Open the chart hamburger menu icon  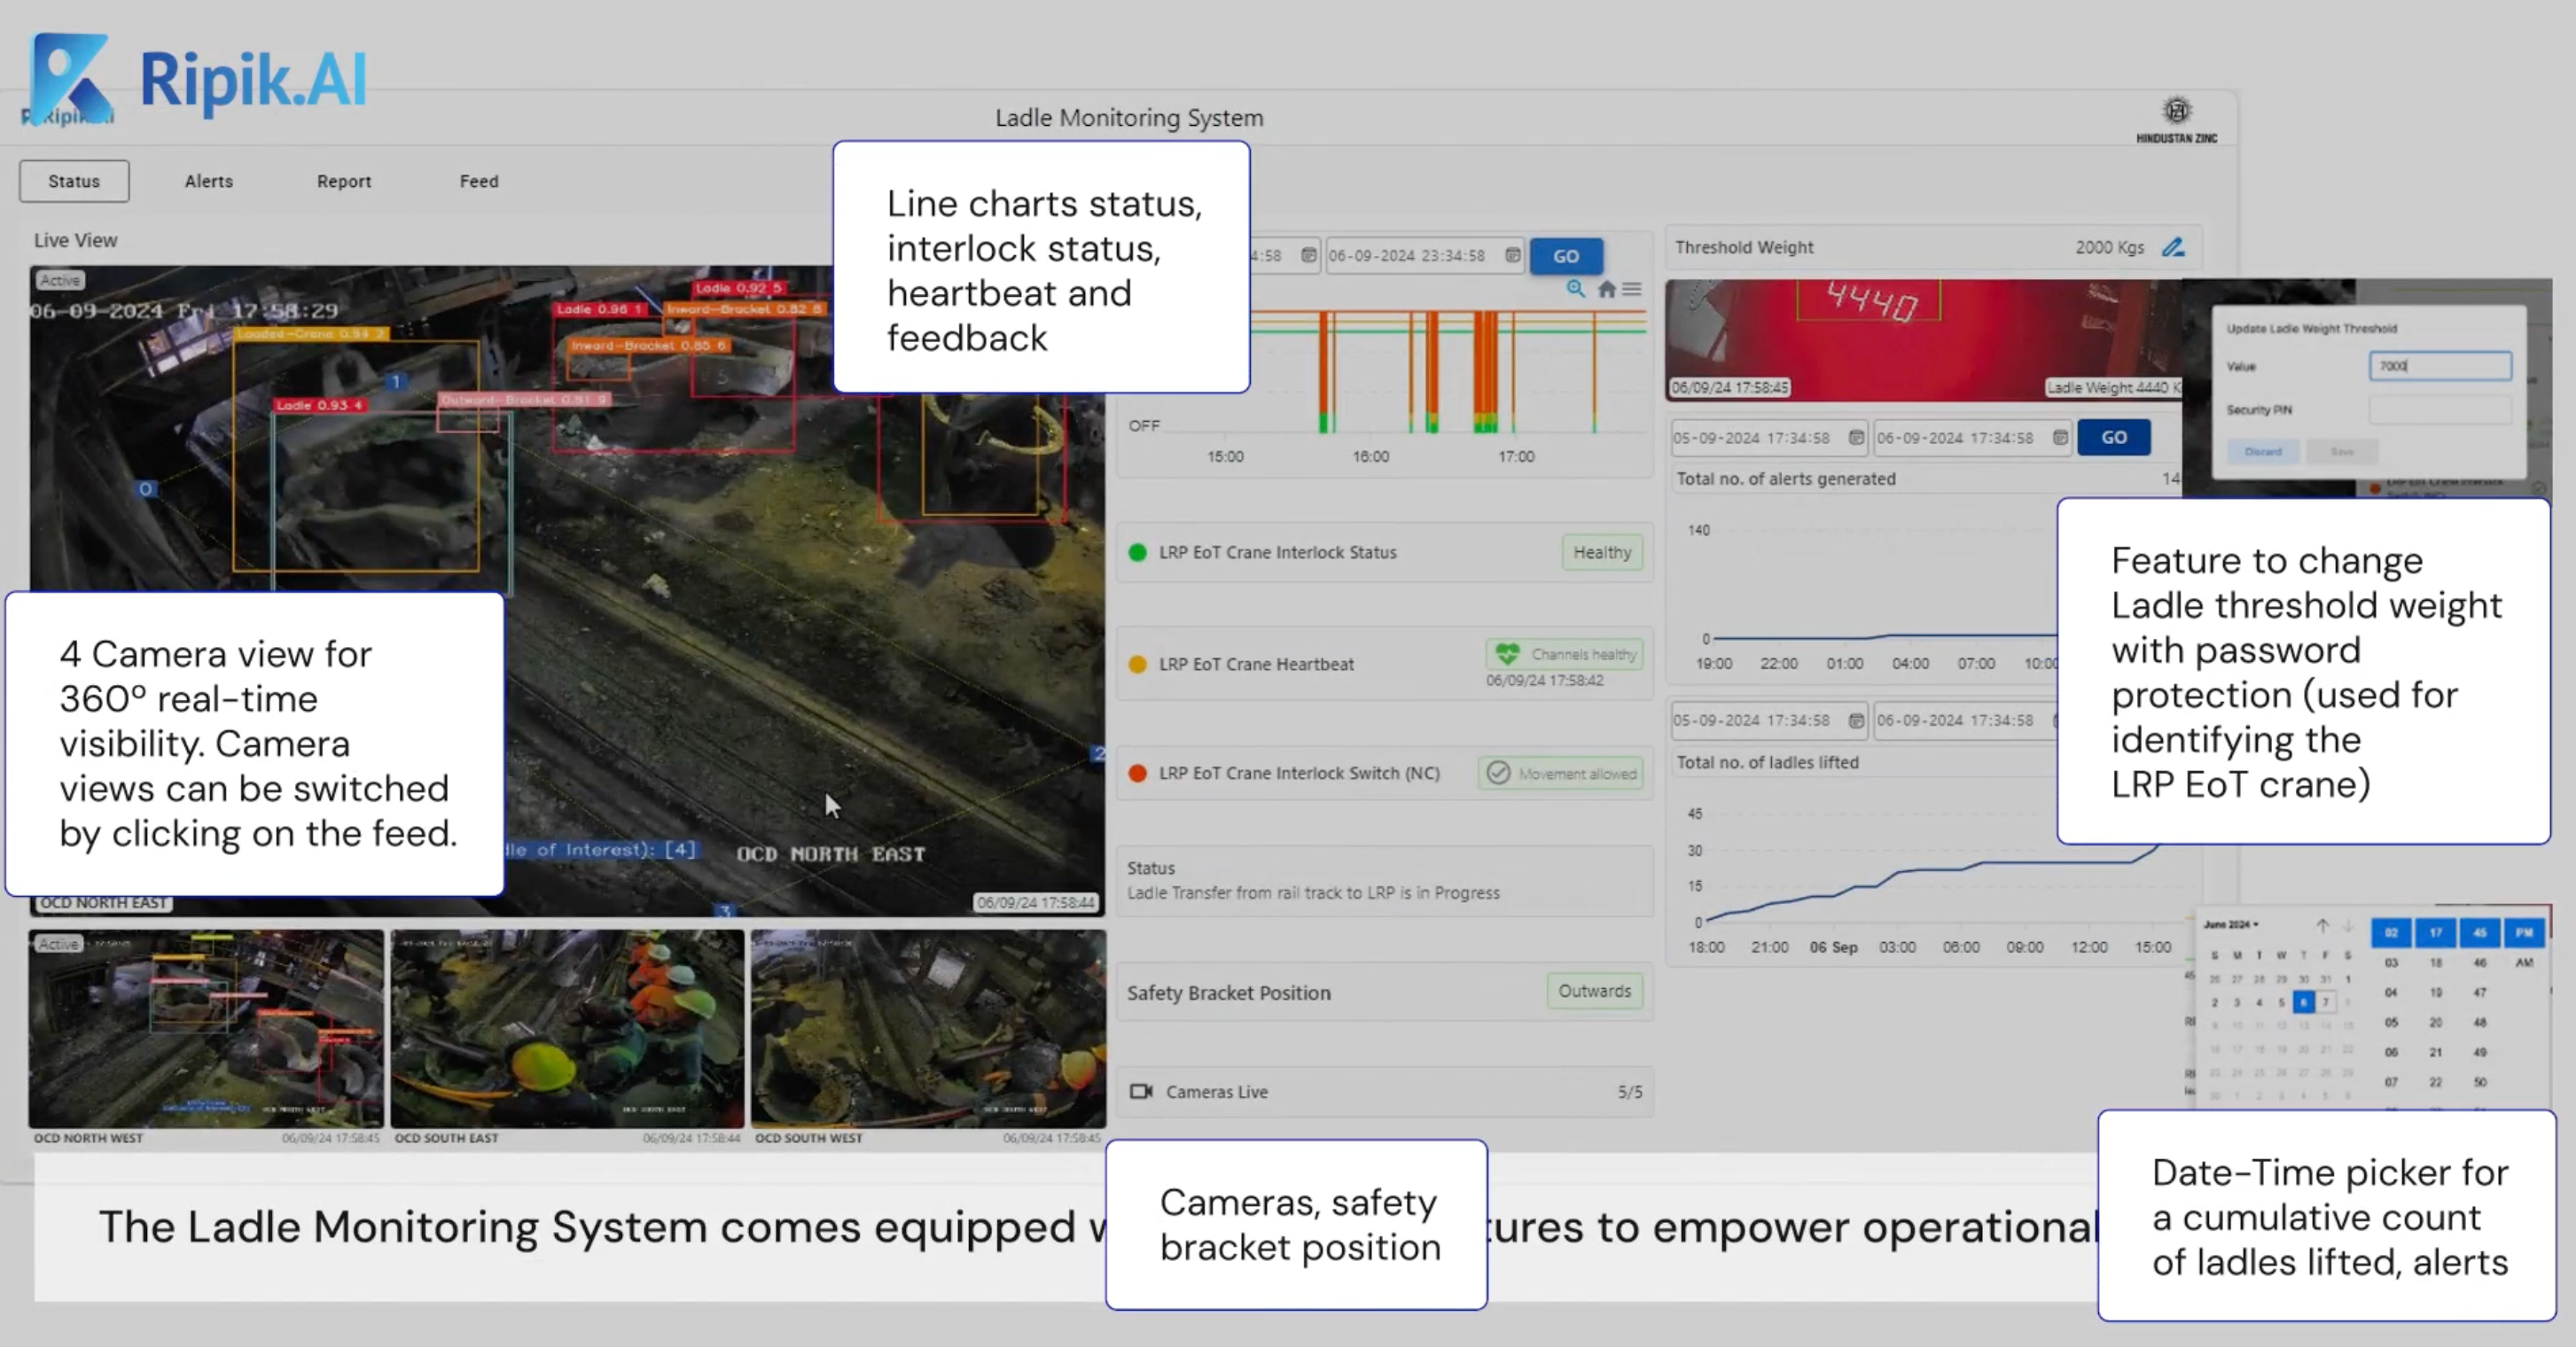1632,289
